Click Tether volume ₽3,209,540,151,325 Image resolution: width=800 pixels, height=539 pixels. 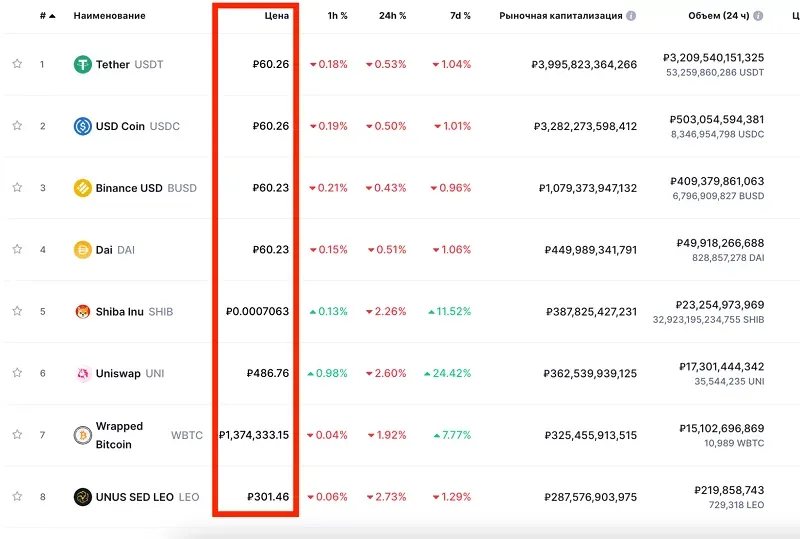click(x=714, y=58)
